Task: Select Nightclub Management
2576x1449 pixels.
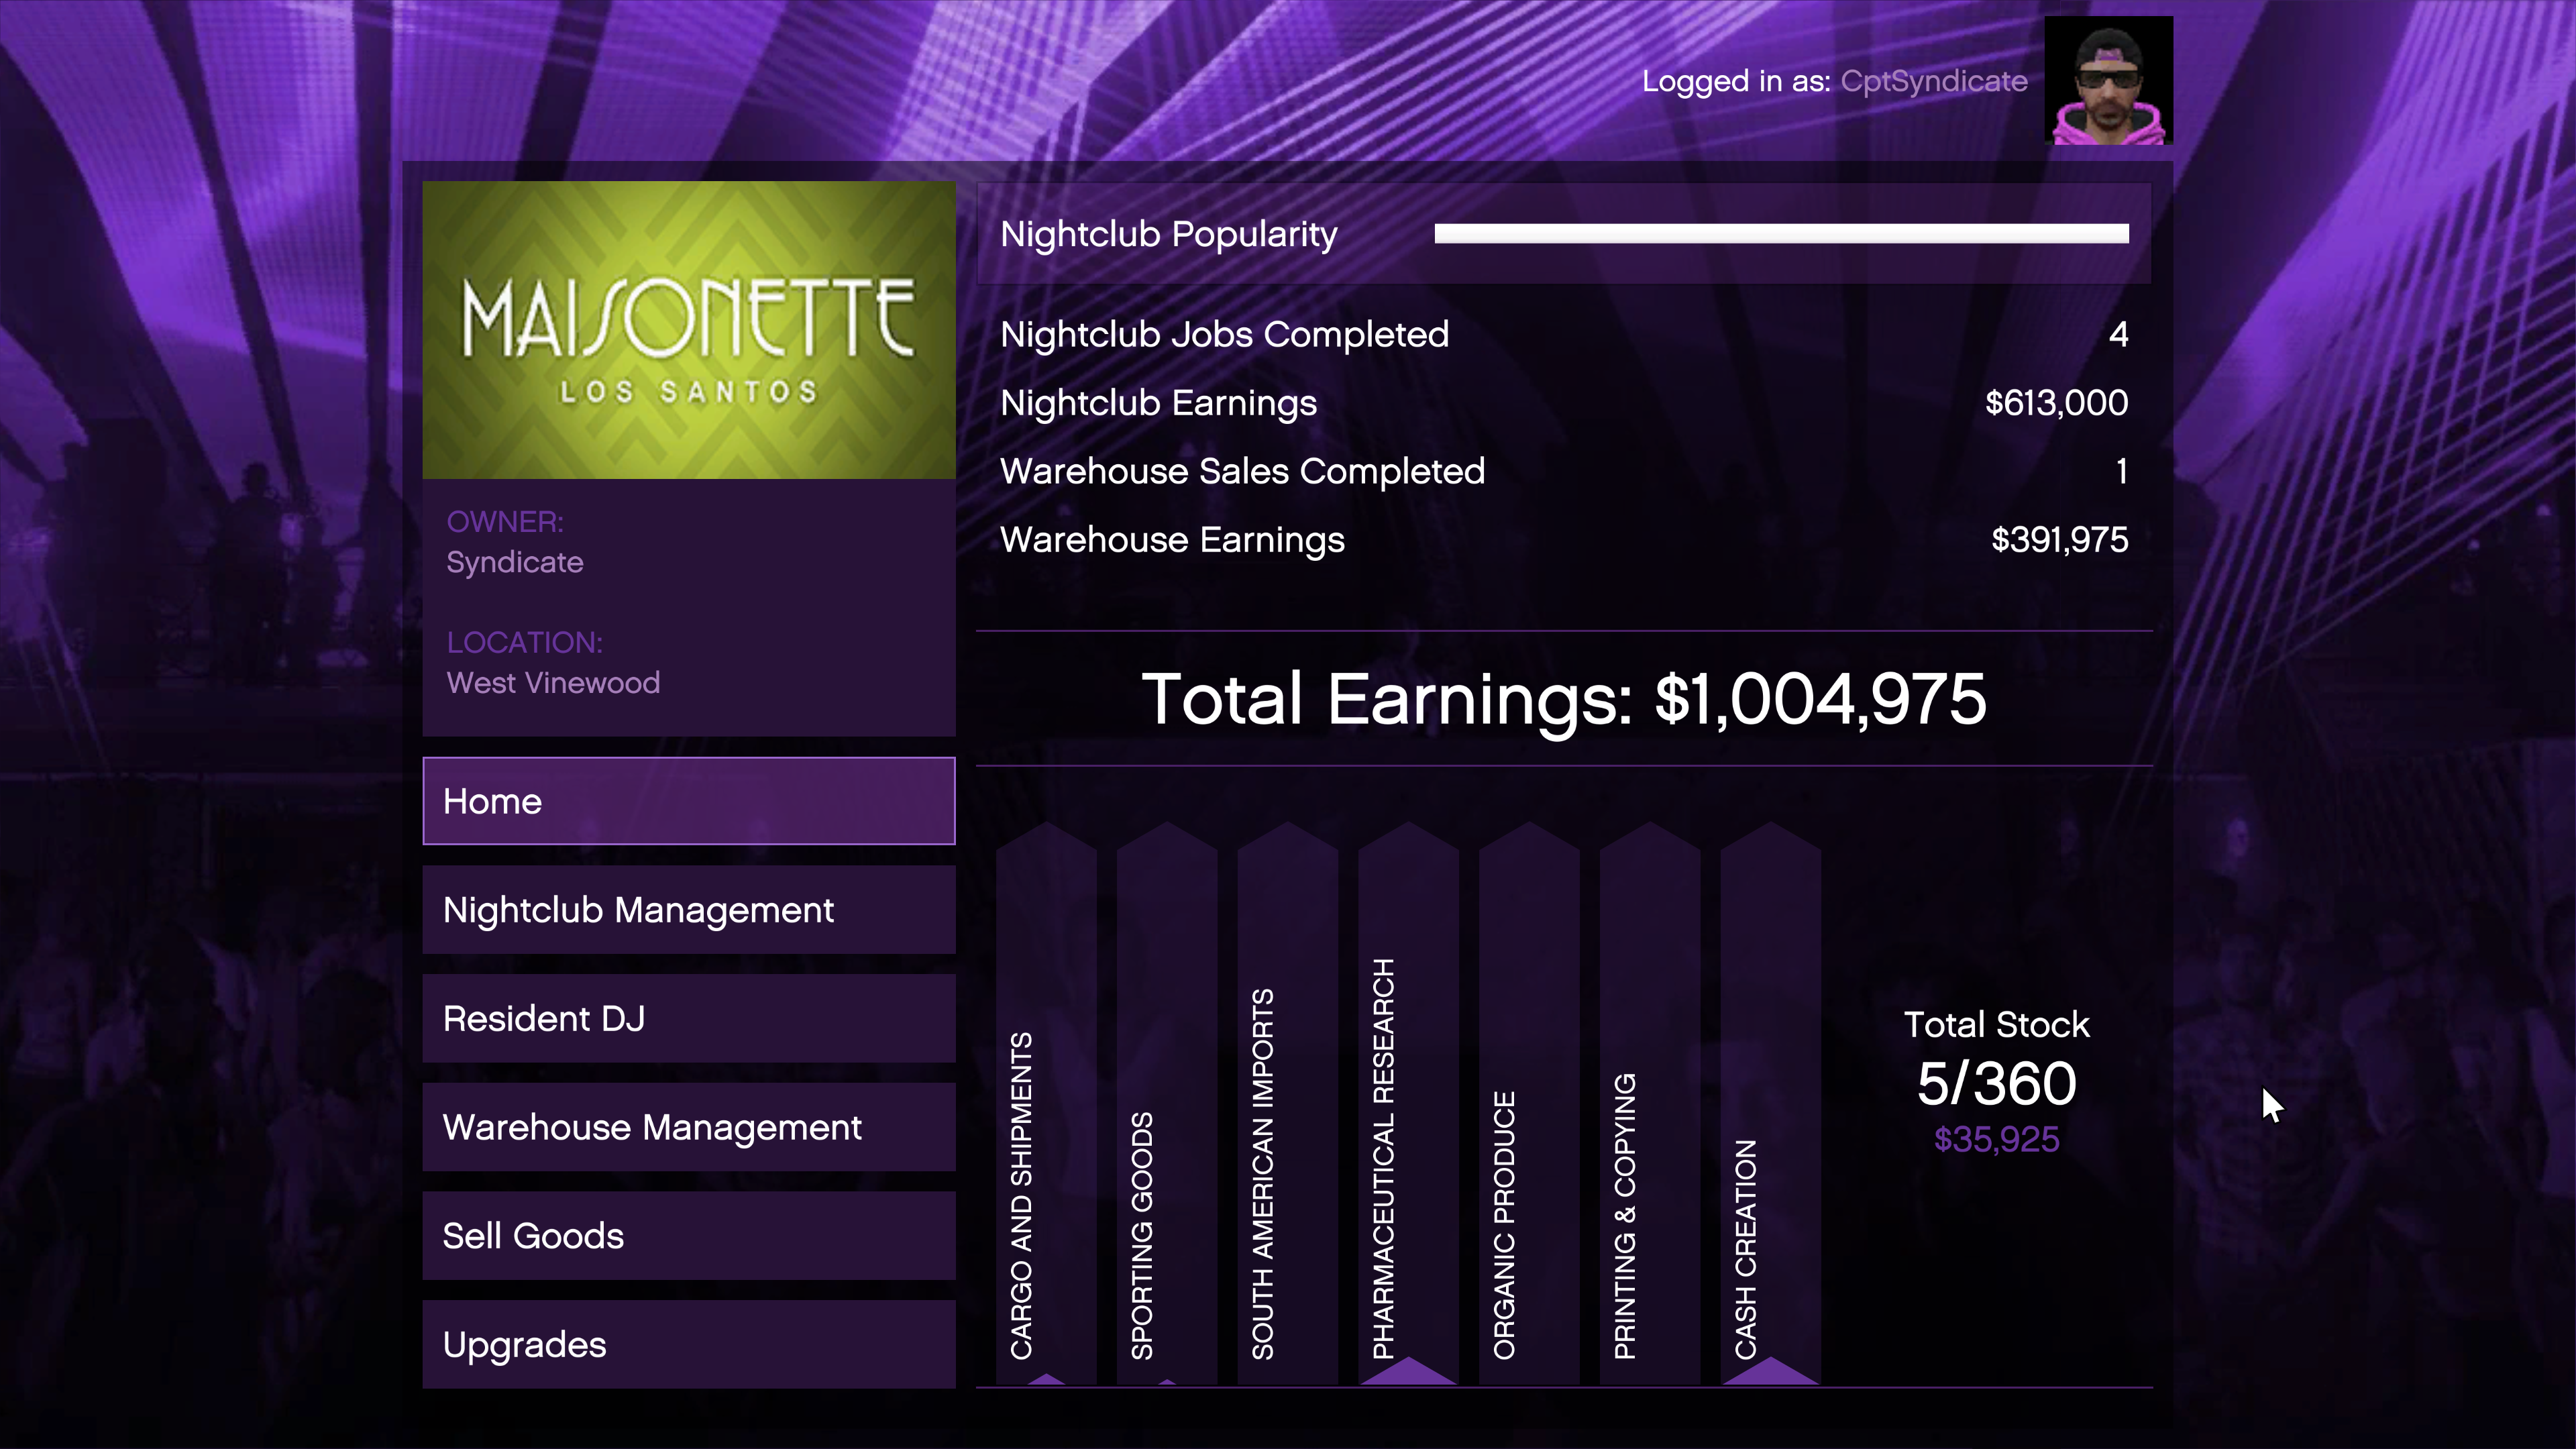Action: pos(688,910)
